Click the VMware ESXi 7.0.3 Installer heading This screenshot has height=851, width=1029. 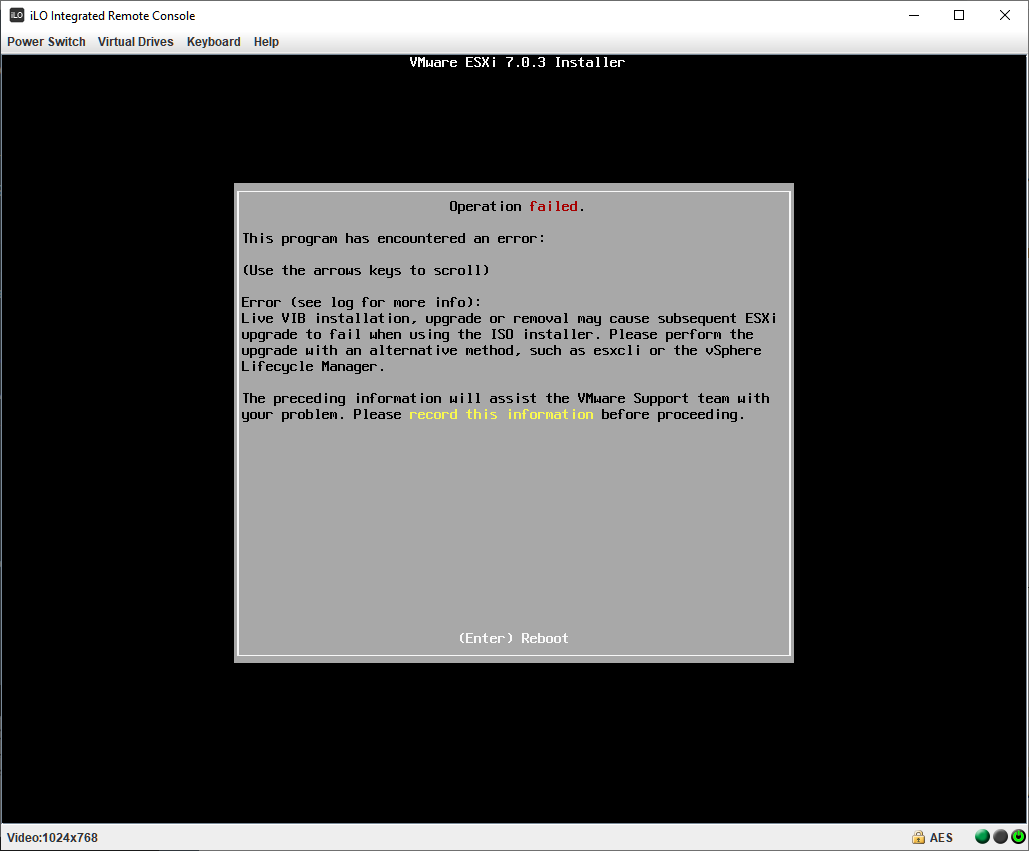pos(517,62)
